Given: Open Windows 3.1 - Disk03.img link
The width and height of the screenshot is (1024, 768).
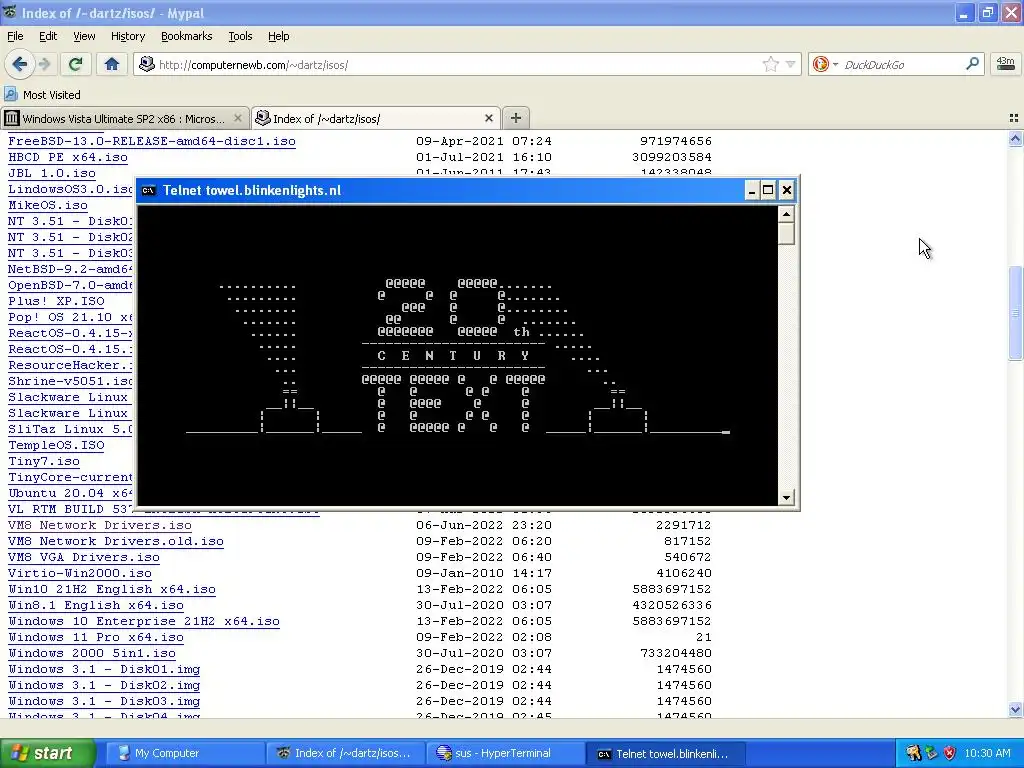Looking at the screenshot, I should [x=104, y=701].
